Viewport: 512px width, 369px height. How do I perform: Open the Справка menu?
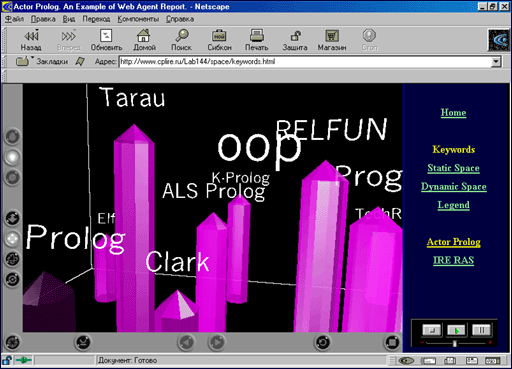(x=180, y=19)
